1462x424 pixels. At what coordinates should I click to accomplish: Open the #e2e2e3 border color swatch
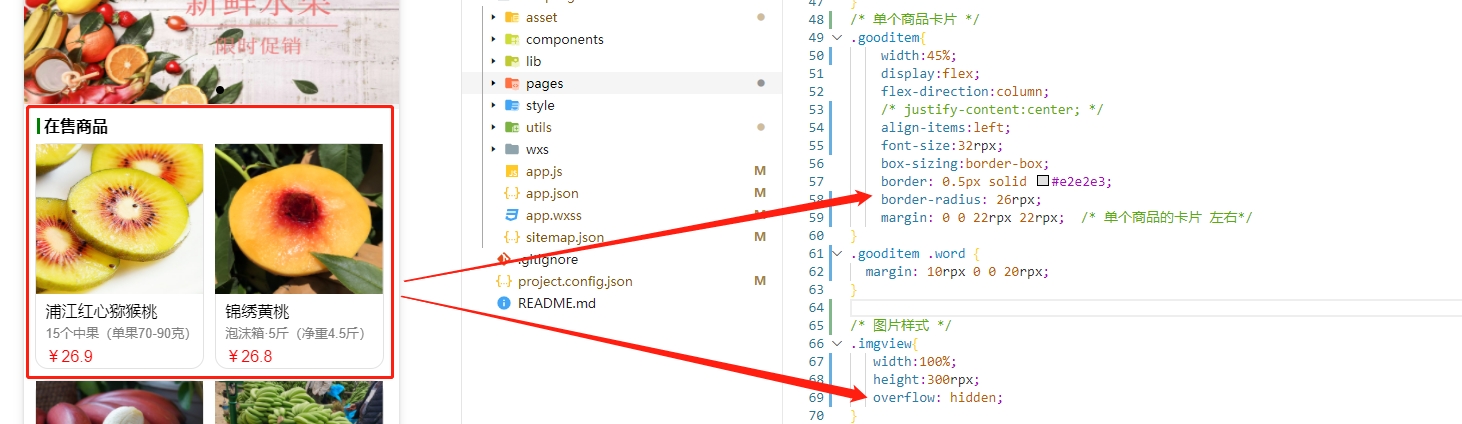coord(1043,182)
